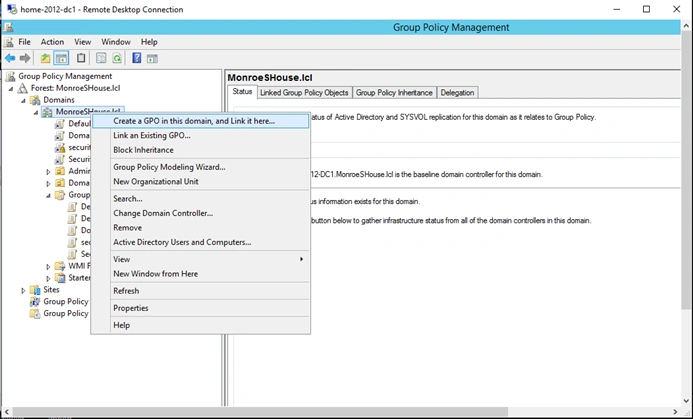Click the Group Policy Management title bar icon
This screenshot has height=419, width=693.
click(x=8, y=27)
